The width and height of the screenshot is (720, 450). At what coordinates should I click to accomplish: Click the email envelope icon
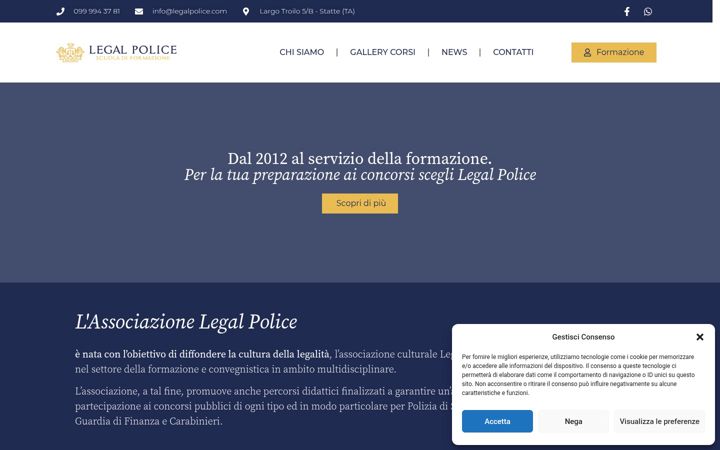click(139, 11)
